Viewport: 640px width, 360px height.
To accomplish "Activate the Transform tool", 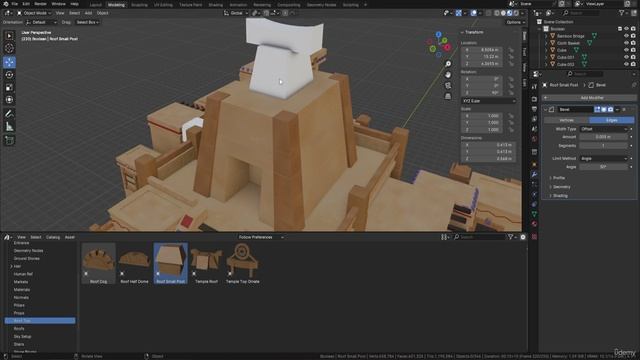I will tap(9, 100).
